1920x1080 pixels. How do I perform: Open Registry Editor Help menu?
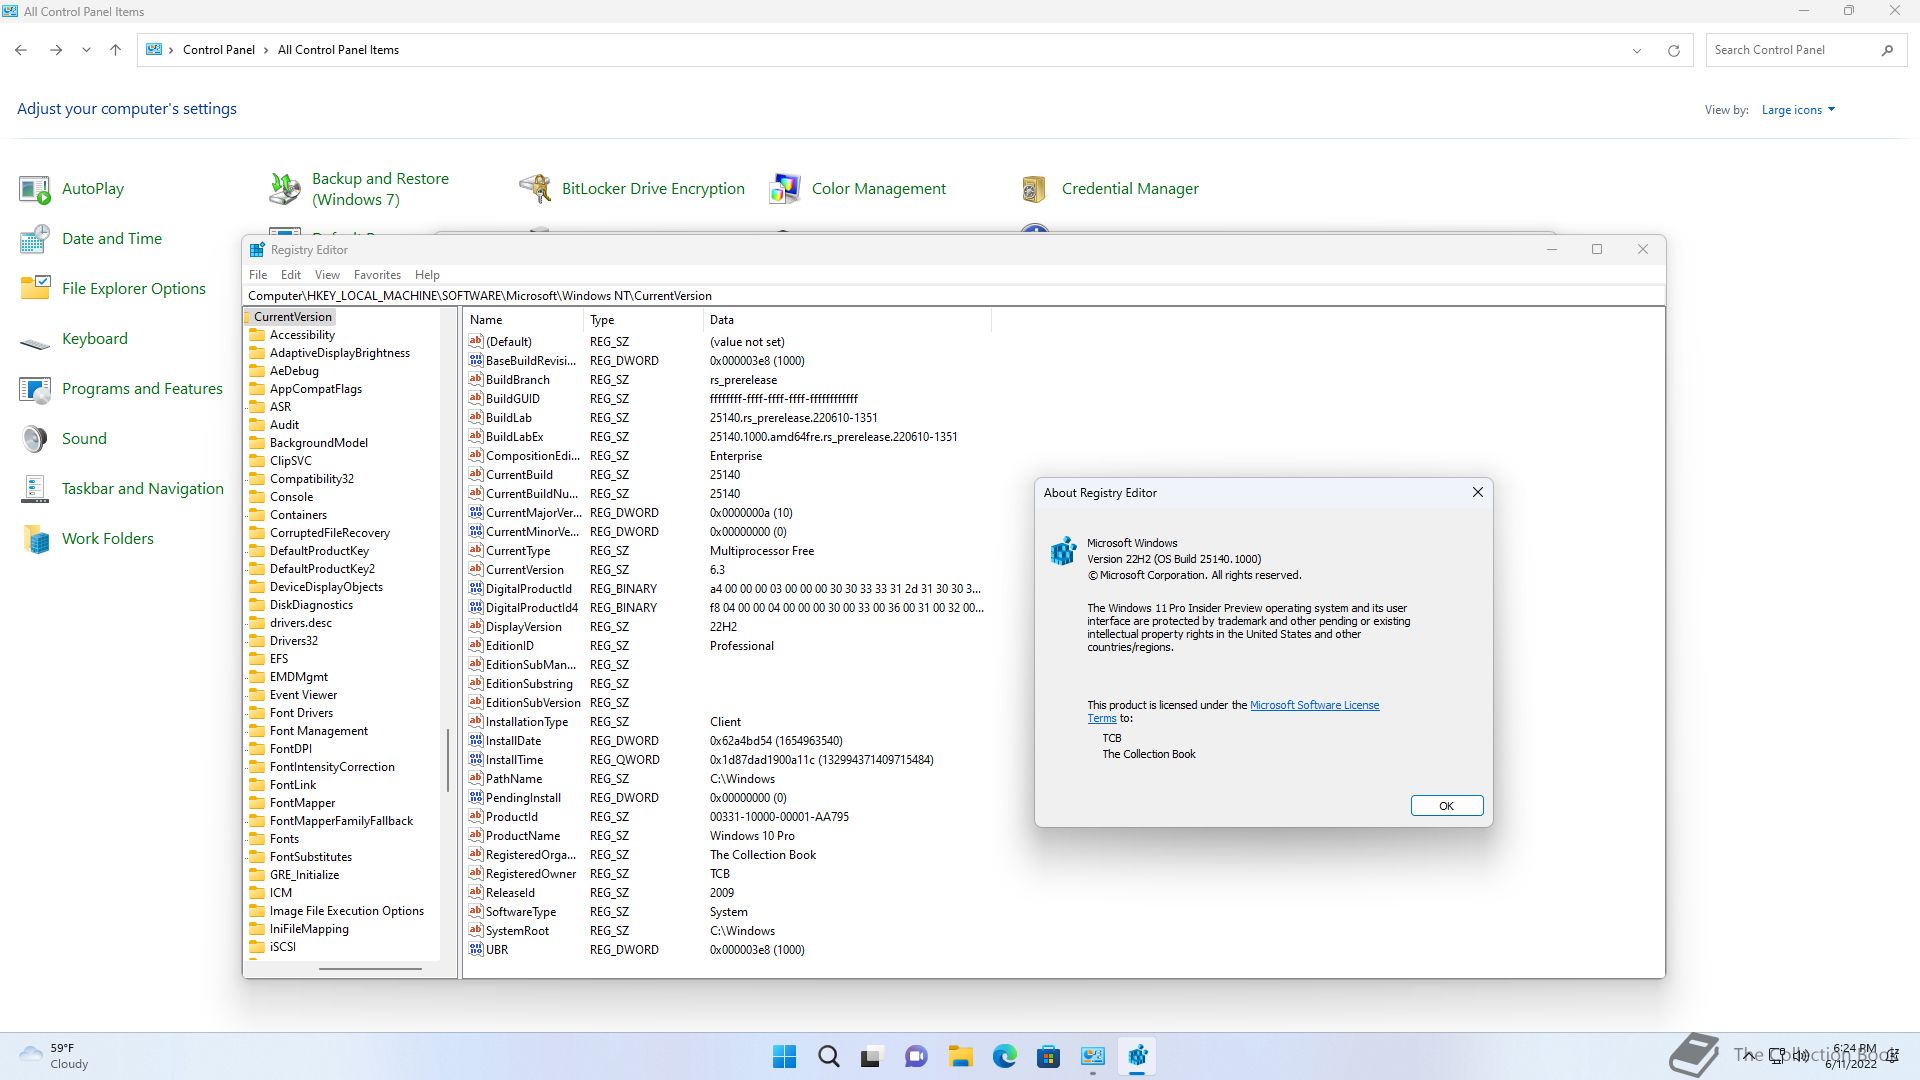pyautogui.click(x=427, y=275)
